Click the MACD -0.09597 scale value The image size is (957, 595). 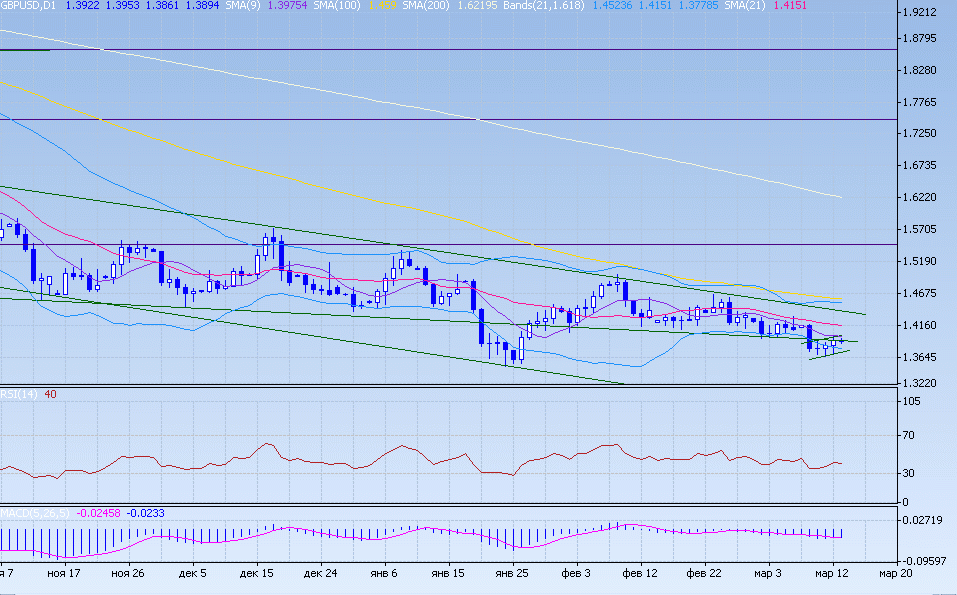(920, 562)
